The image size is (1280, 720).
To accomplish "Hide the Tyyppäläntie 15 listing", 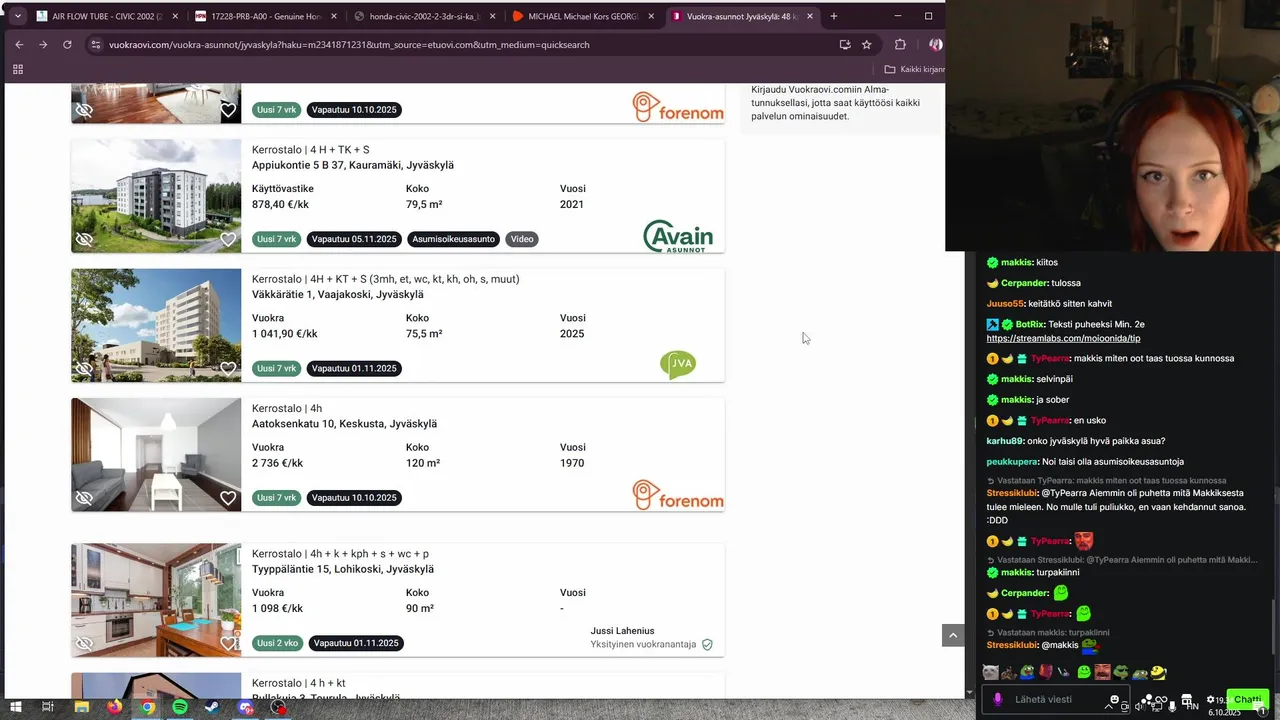I will coord(85,643).
